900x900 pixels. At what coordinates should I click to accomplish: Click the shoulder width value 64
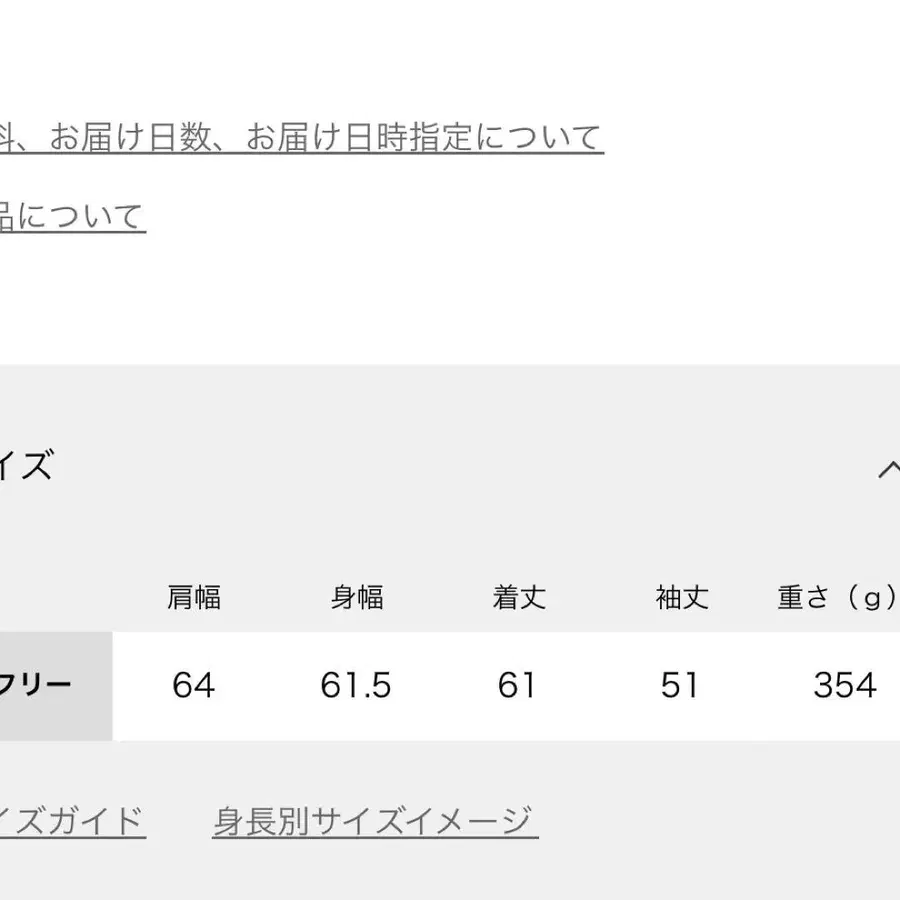193,686
